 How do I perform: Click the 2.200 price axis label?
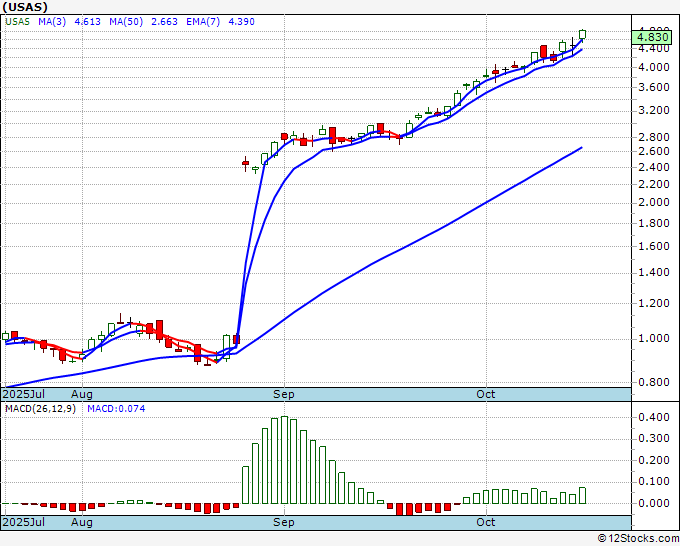tap(654, 184)
